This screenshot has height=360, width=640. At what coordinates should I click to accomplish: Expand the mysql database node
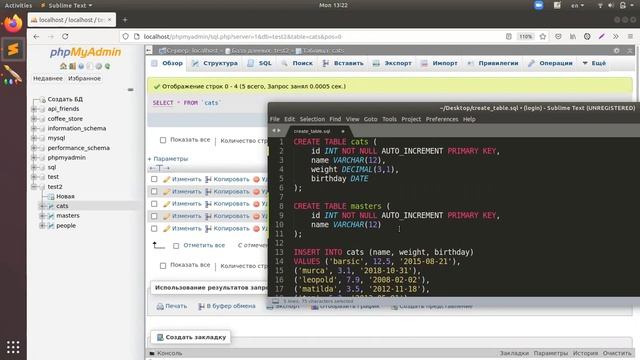pyautogui.click(x=34, y=138)
